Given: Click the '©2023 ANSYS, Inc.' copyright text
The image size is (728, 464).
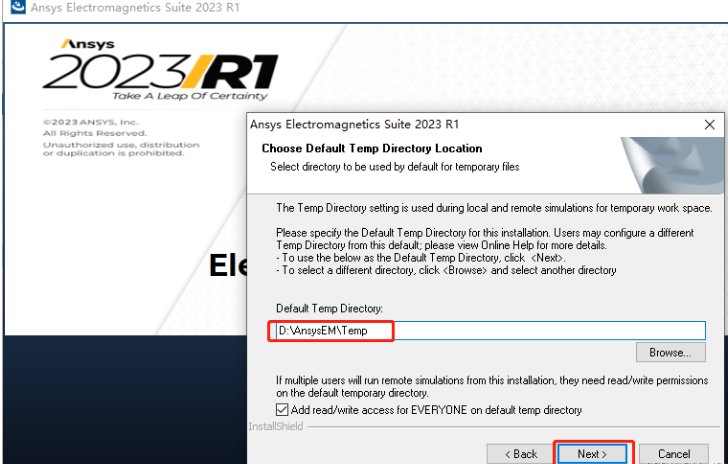Looking at the screenshot, I should pos(91,123).
